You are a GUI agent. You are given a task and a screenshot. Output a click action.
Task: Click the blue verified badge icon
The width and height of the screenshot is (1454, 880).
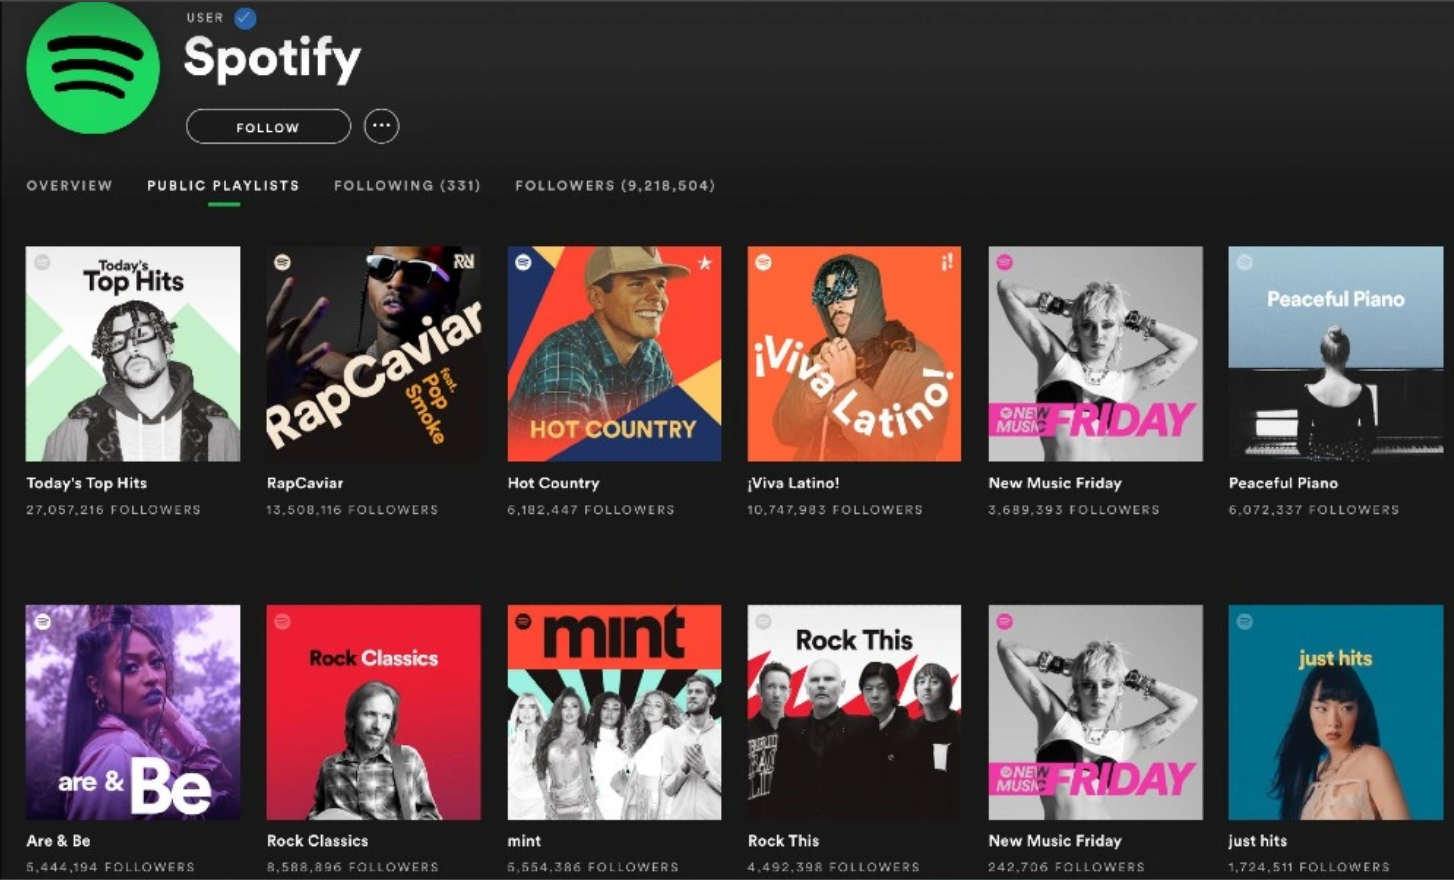click(x=245, y=18)
